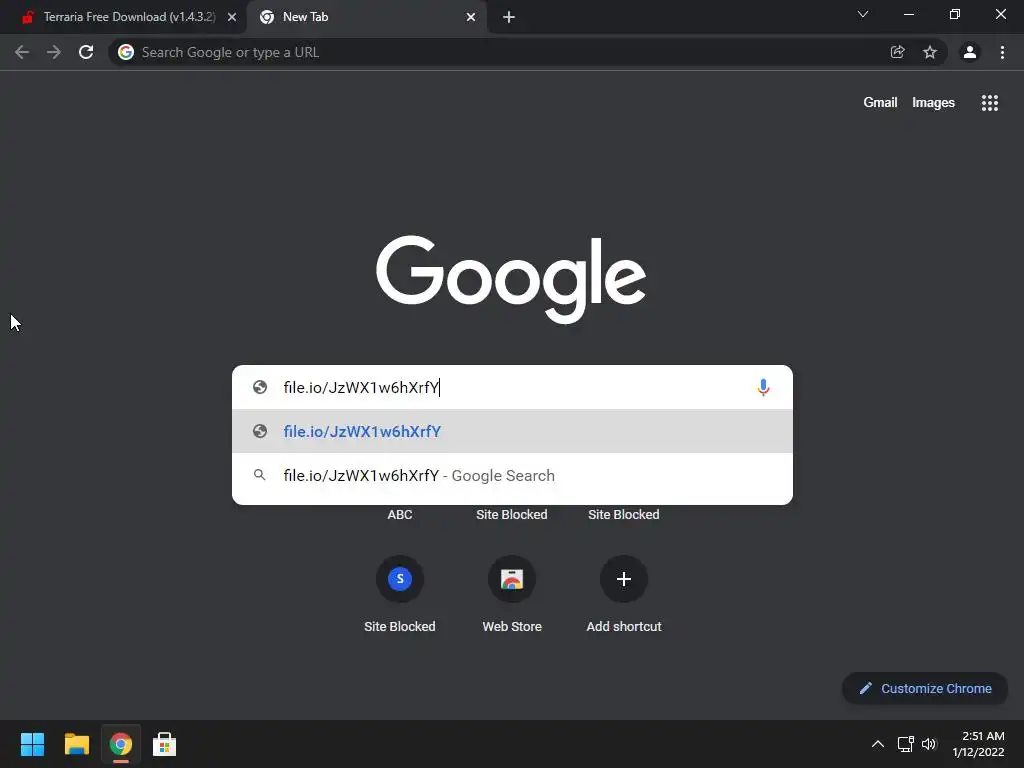Click Customize Chrome button

[x=925, y=688]
